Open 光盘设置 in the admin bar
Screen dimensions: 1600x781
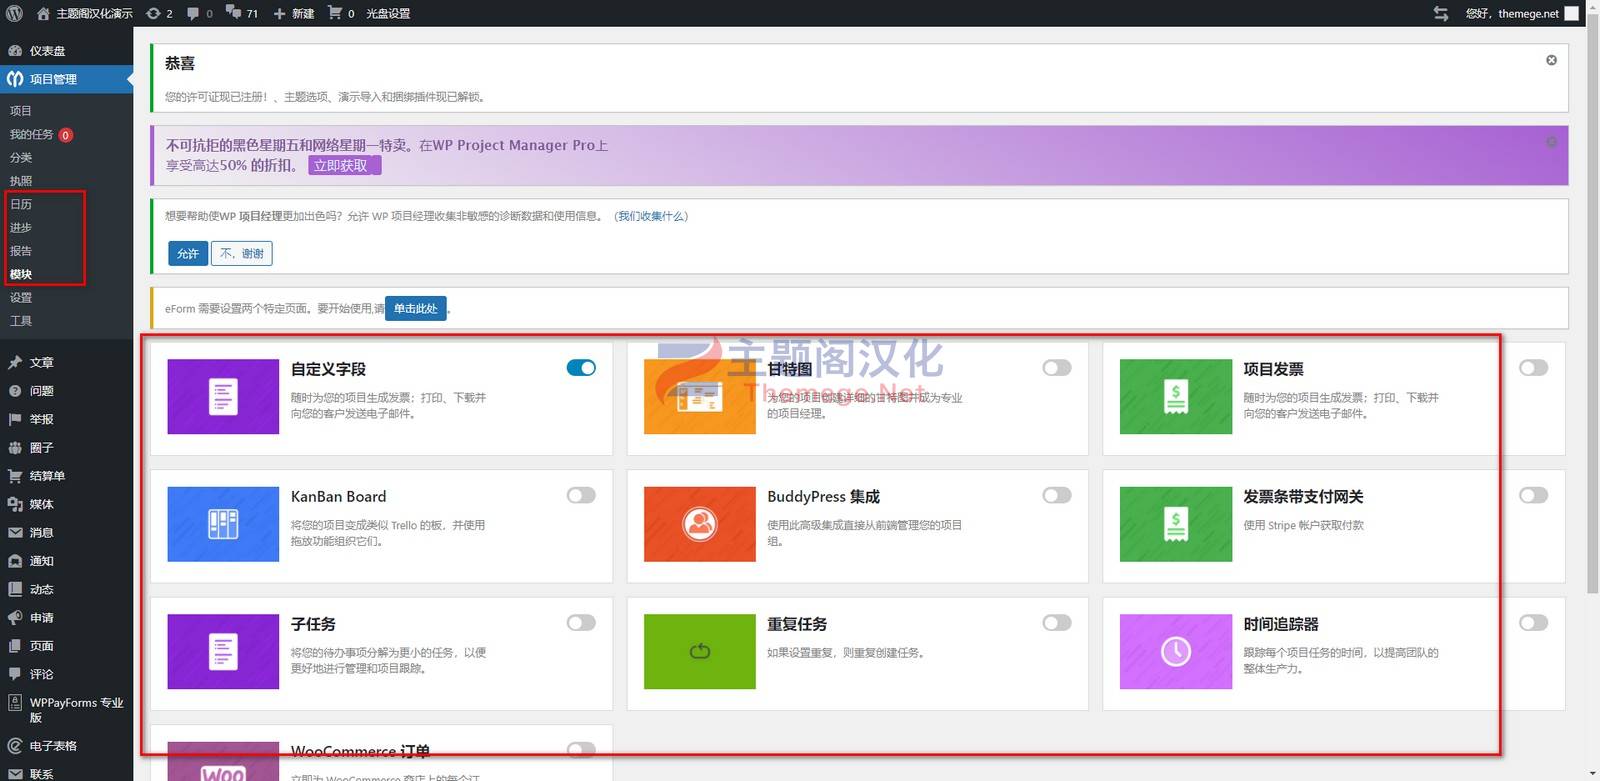tap(388, 13)
